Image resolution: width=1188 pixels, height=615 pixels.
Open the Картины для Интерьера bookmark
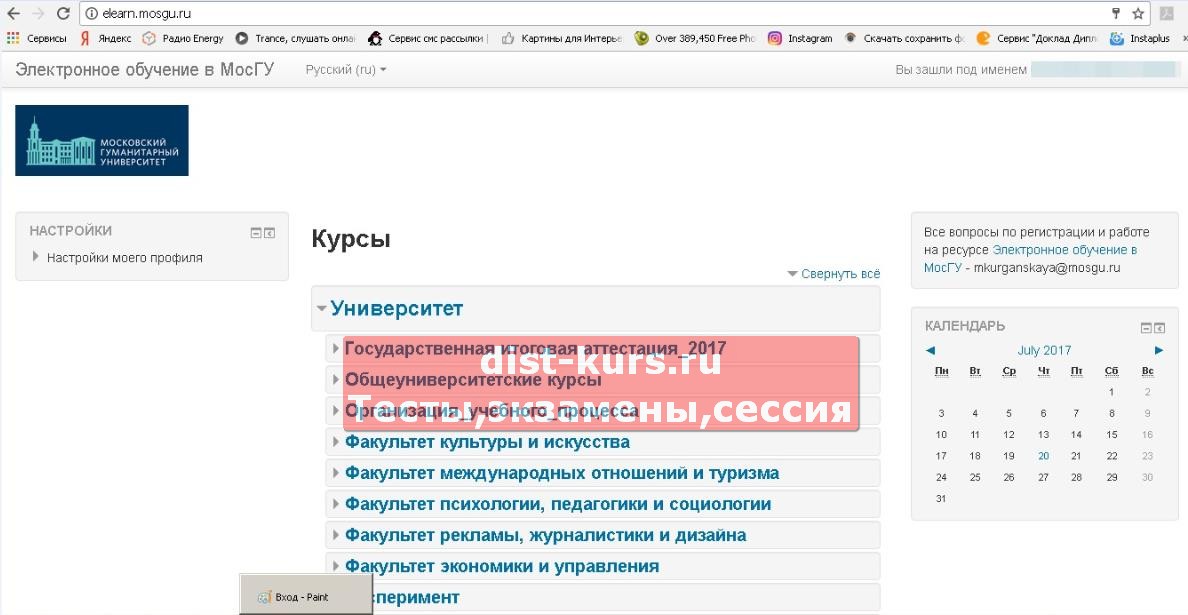click(x=561, y=39)
